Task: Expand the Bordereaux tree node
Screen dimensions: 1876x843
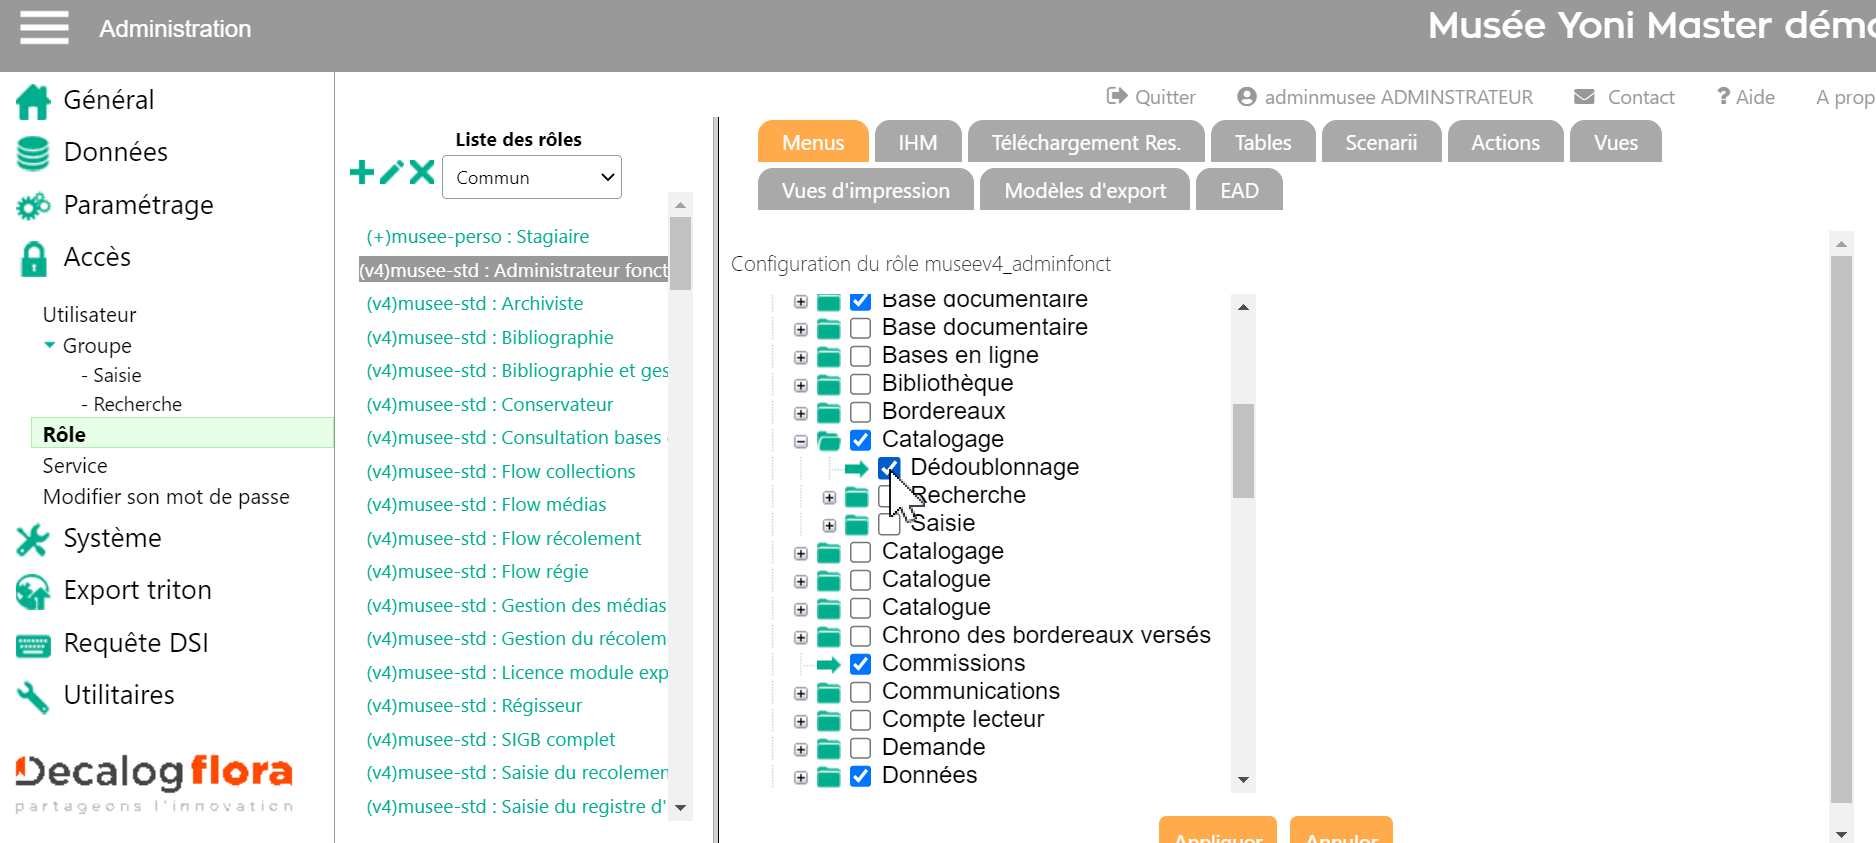Action: [801, 413]
